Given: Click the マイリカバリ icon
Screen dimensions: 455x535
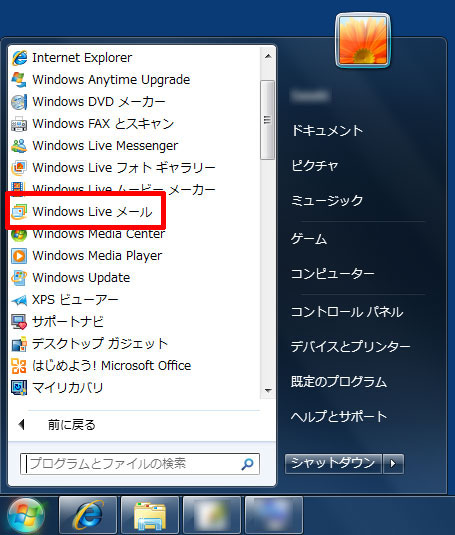Looking at the screenshot, I should (19, 388).
